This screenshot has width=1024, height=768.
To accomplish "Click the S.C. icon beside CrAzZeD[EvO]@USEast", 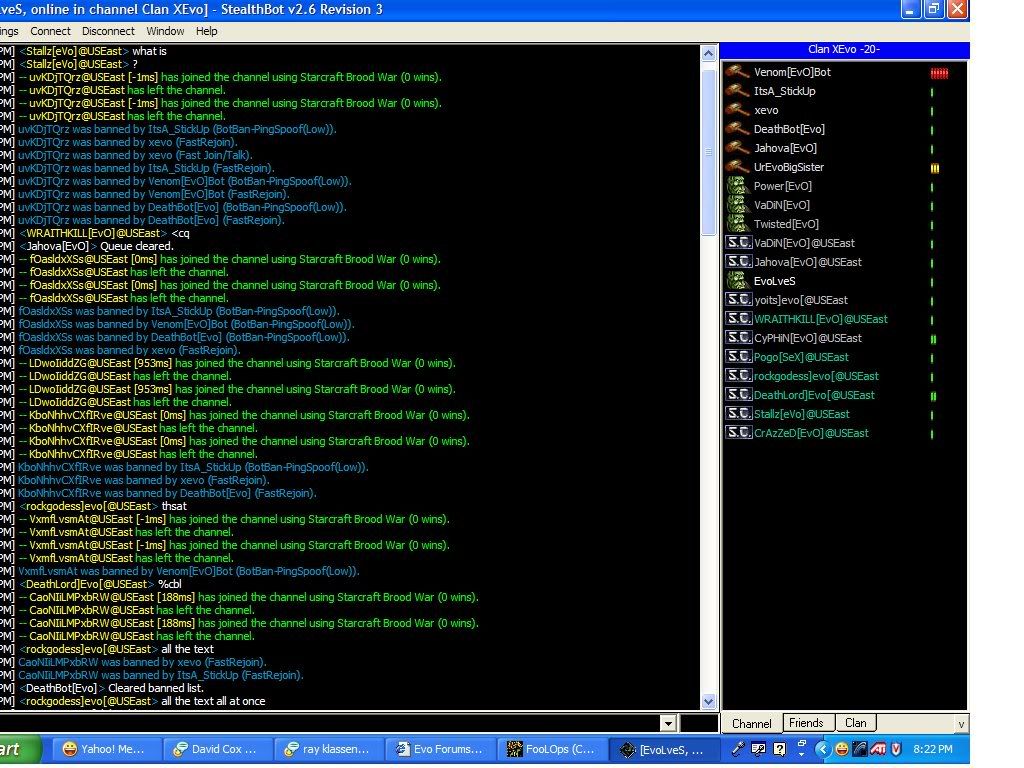I will 738,433.
